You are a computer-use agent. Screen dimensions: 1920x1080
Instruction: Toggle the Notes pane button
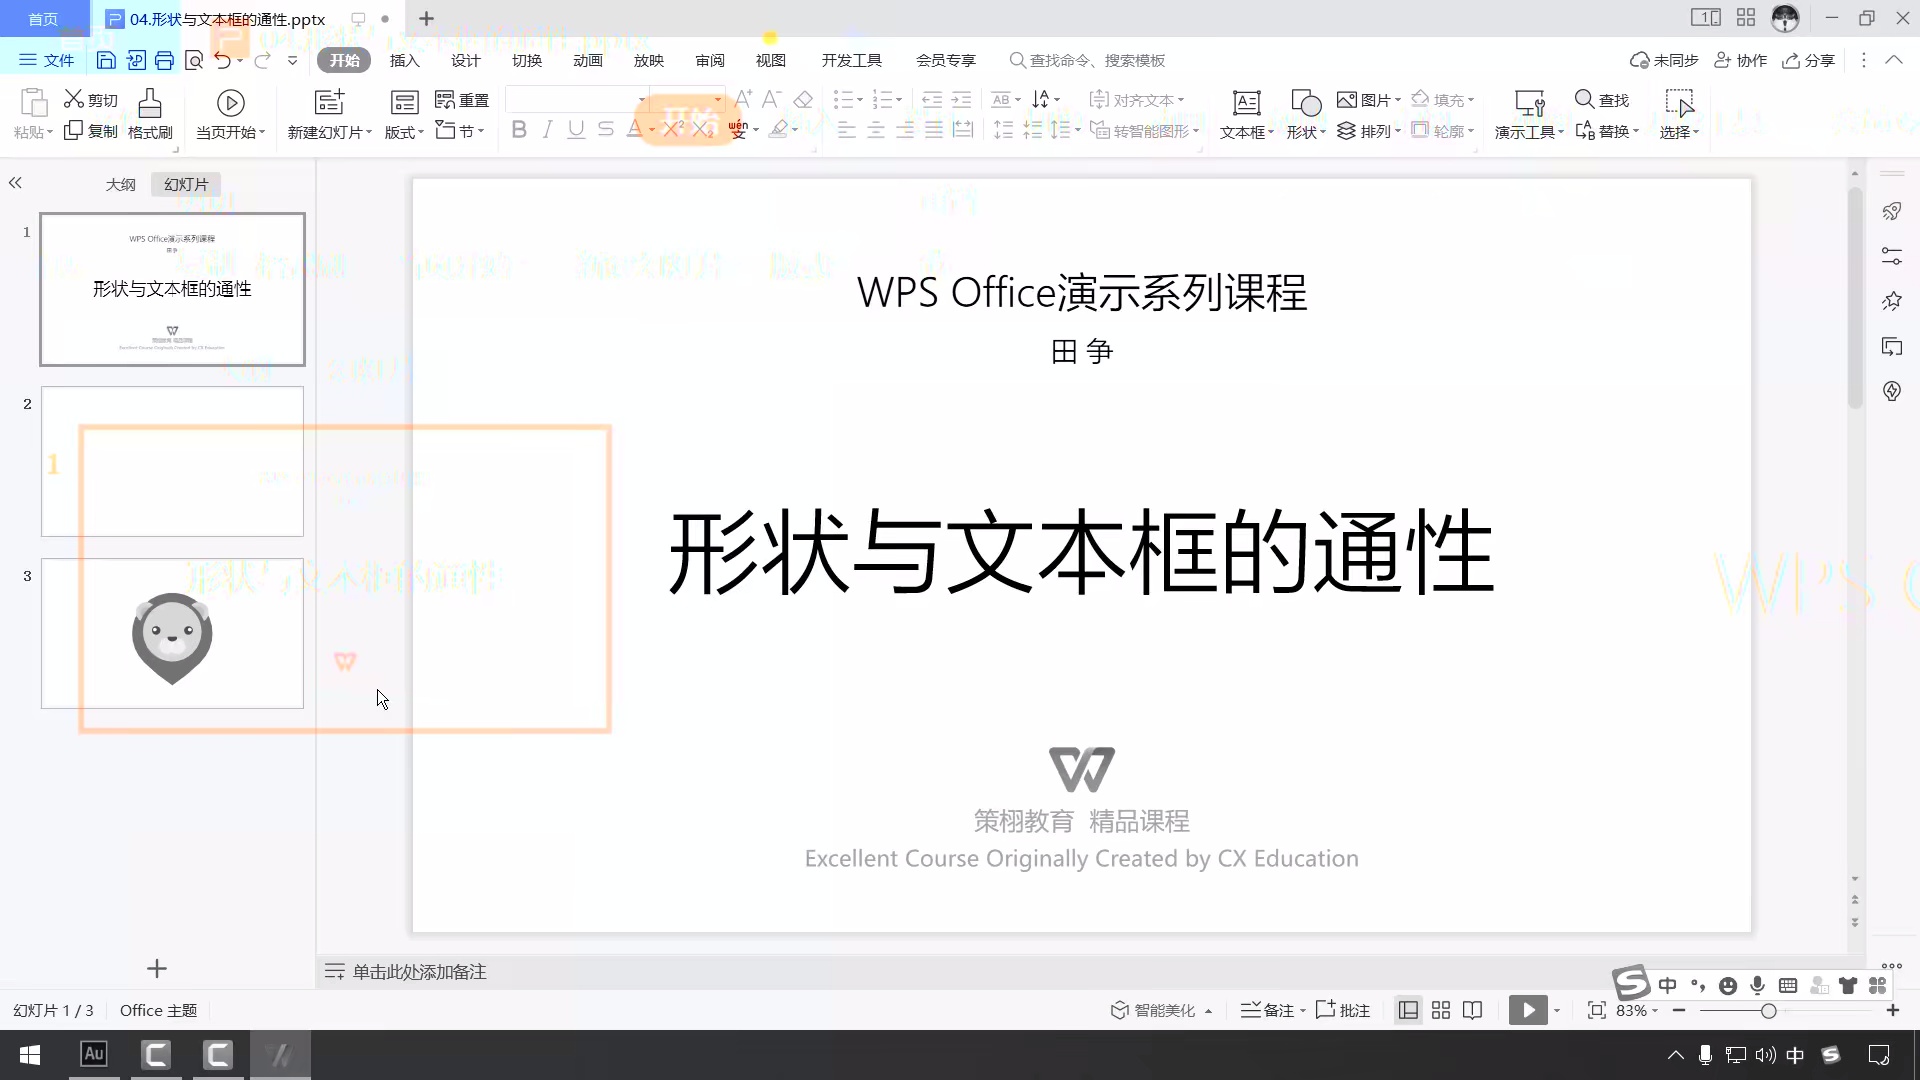1273,1010
